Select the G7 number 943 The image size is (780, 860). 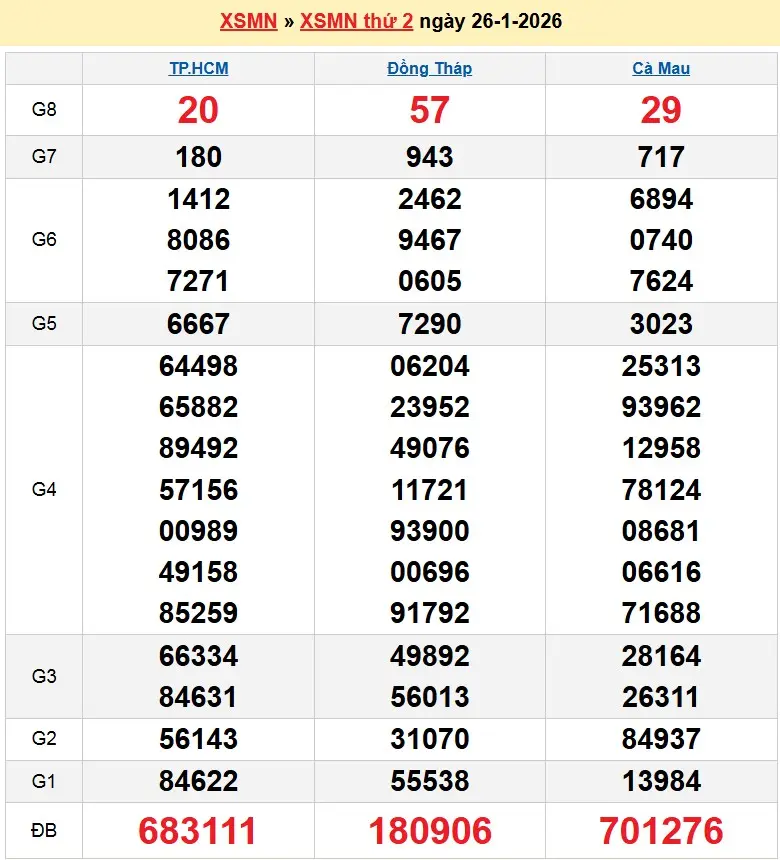[x=430, y=157]
